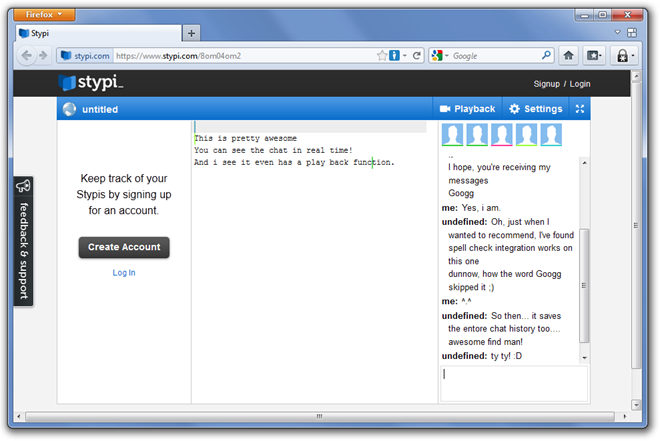This screenshot has height=441, width=660.
Task: Select the avatar with pink underline
Action: pos(502,135)
